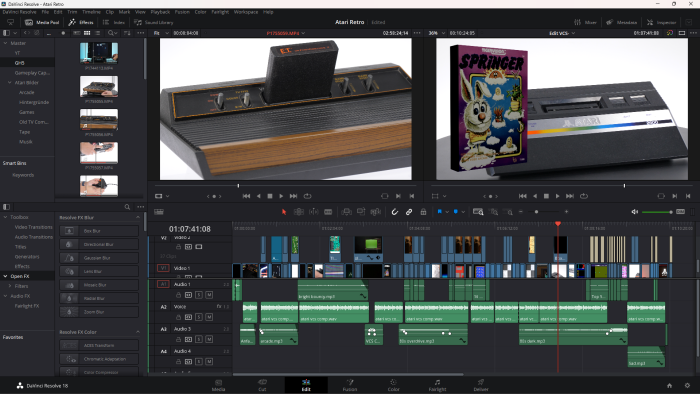Toggle the Linked Selection chain icon
The height and width of the screenshot is (394, 700).
click(409, 212)
